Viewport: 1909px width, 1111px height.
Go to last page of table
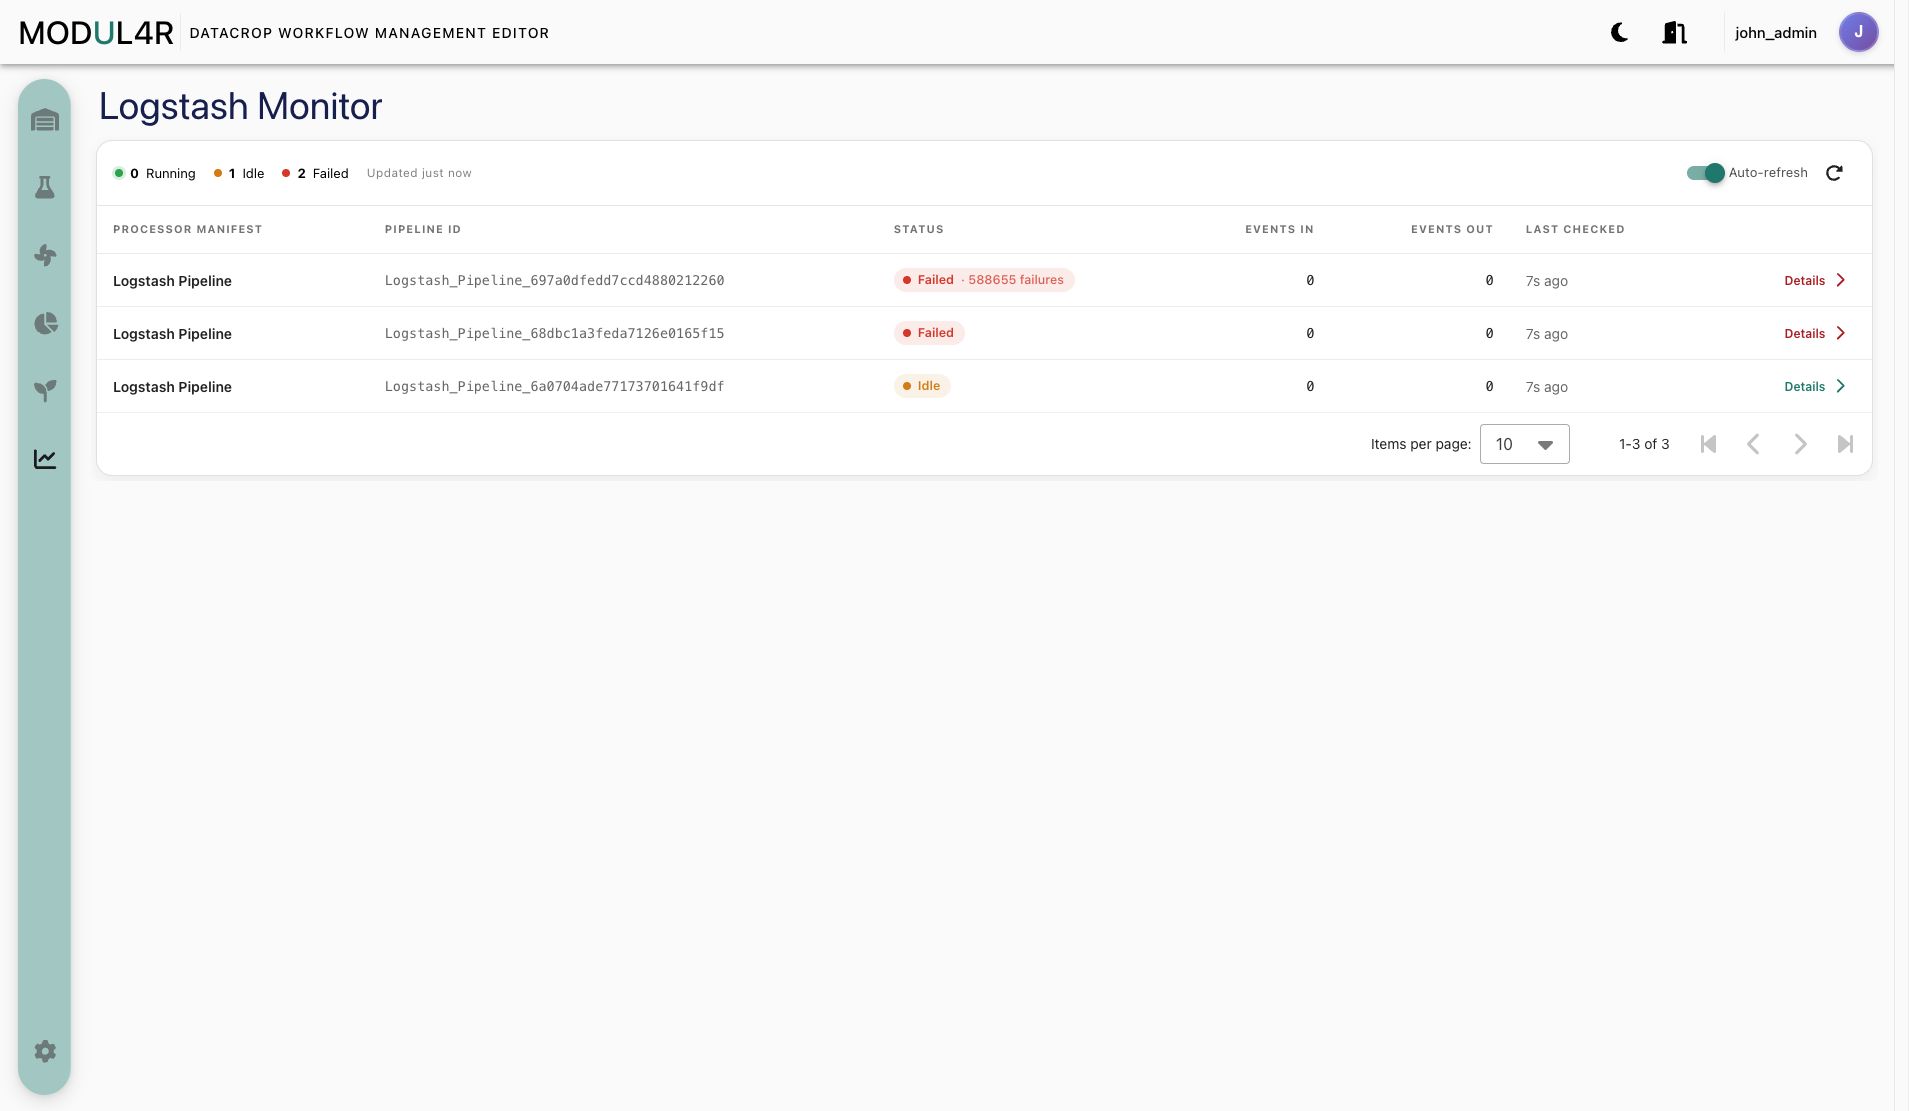[x=1845, y=444]
